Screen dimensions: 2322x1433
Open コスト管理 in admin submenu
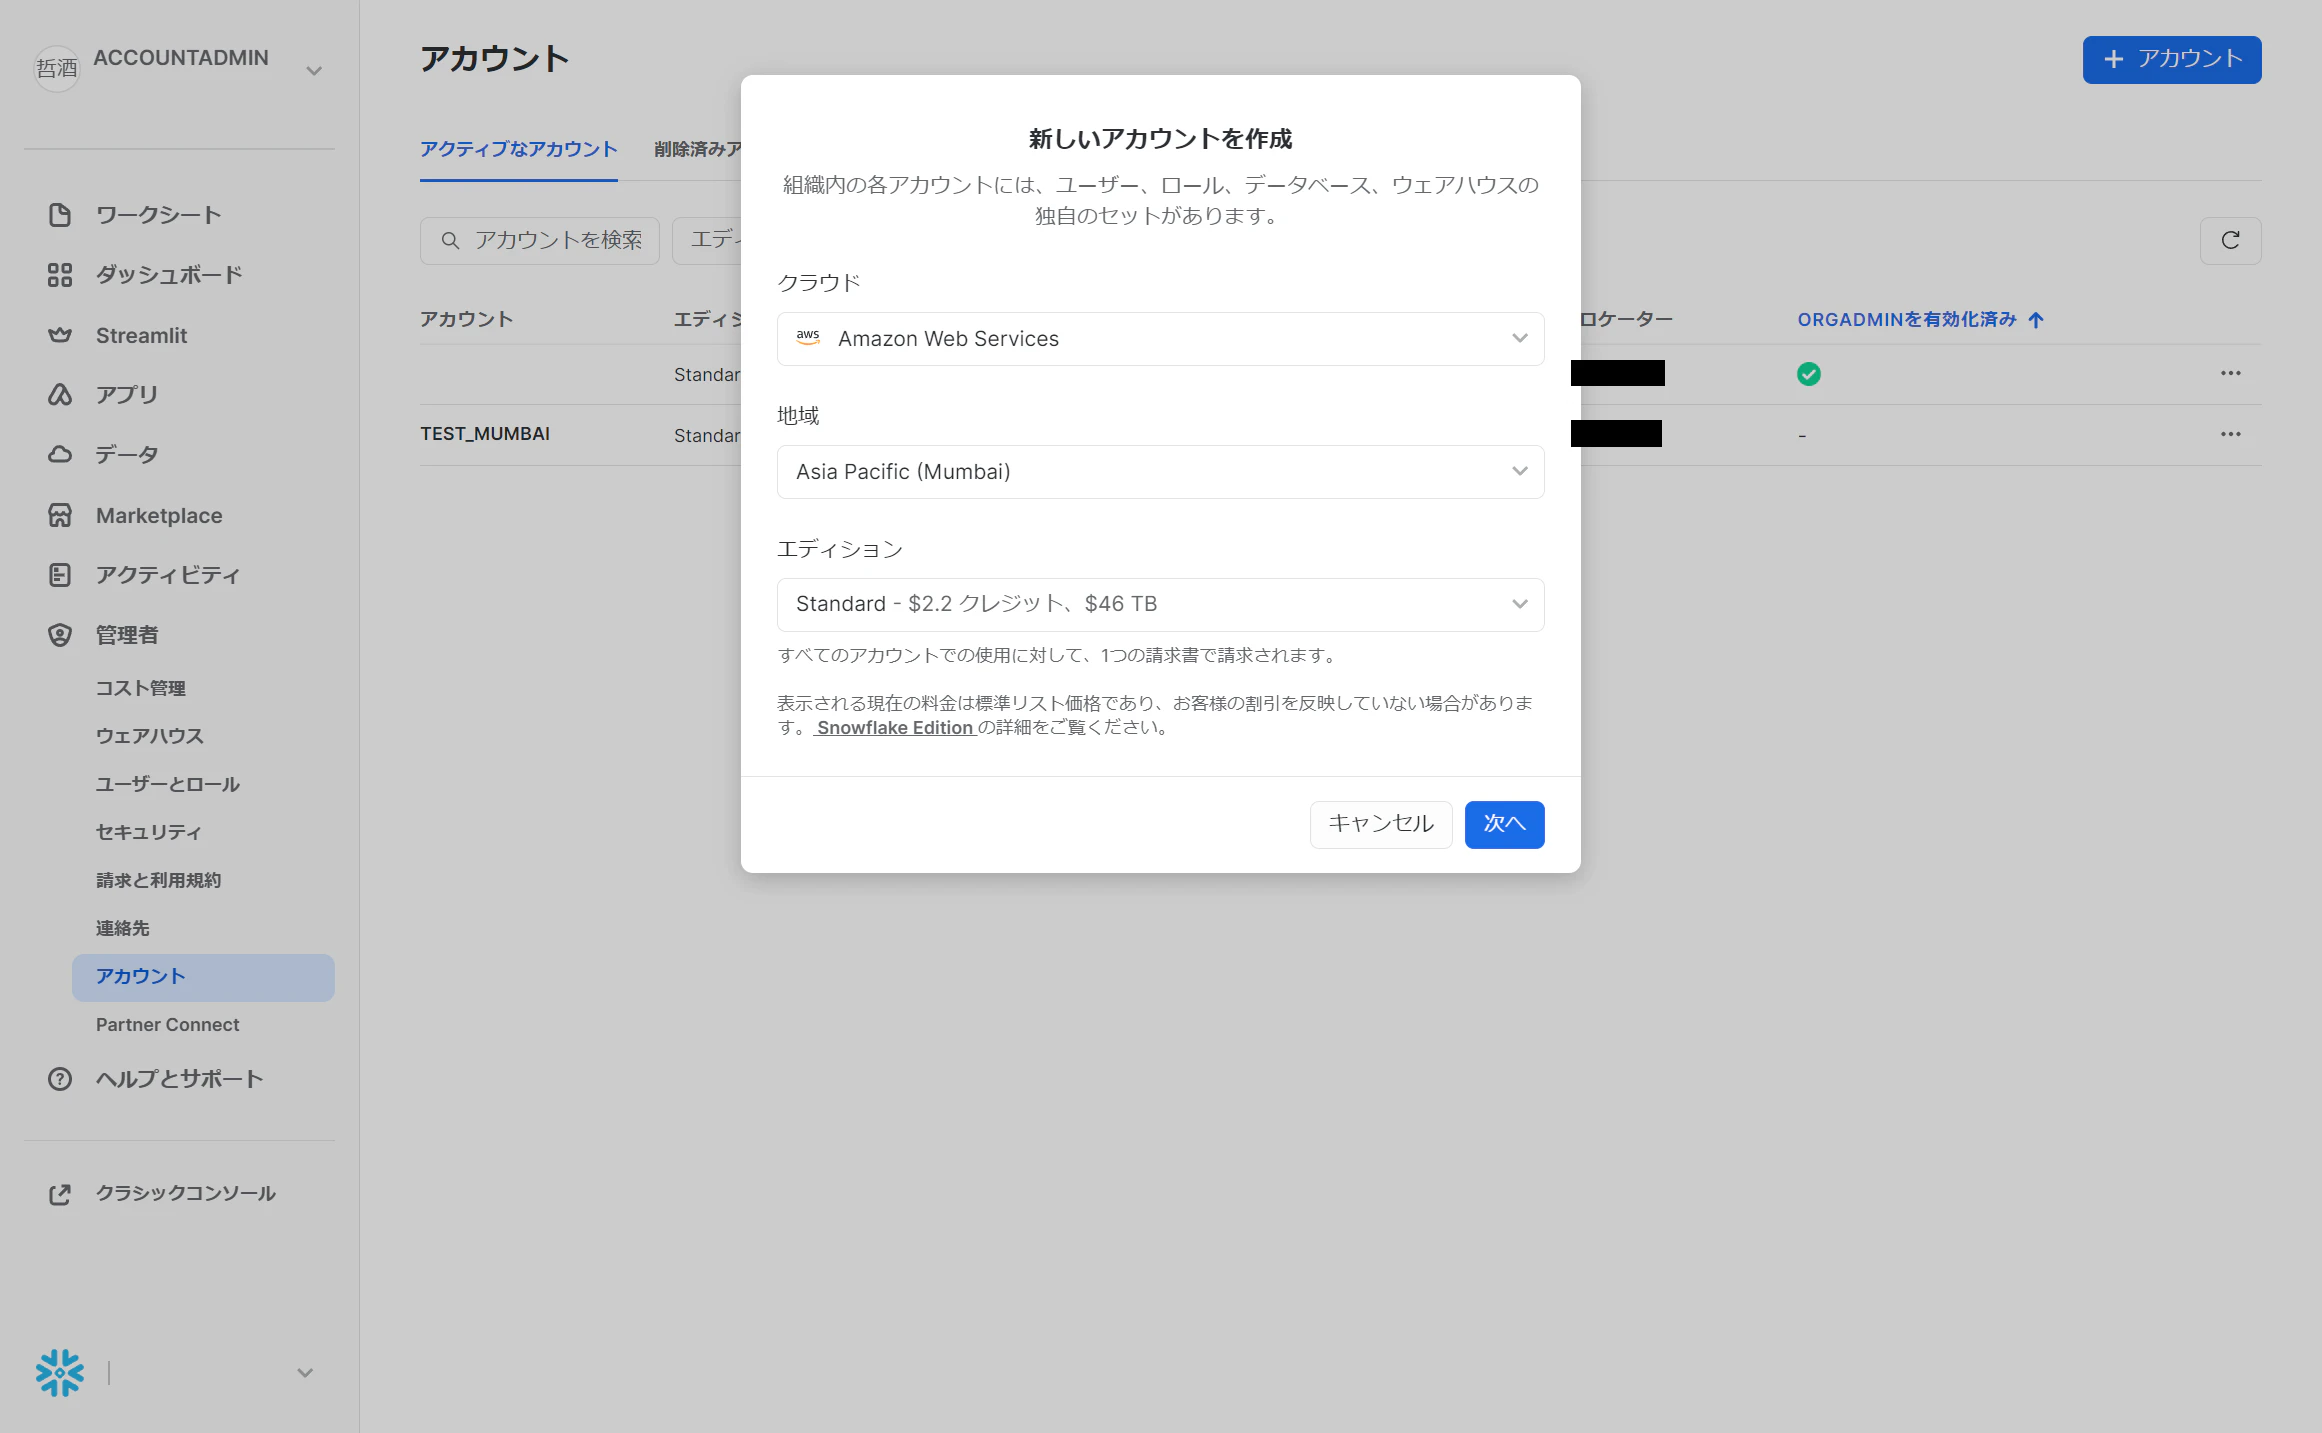point(141,688)
